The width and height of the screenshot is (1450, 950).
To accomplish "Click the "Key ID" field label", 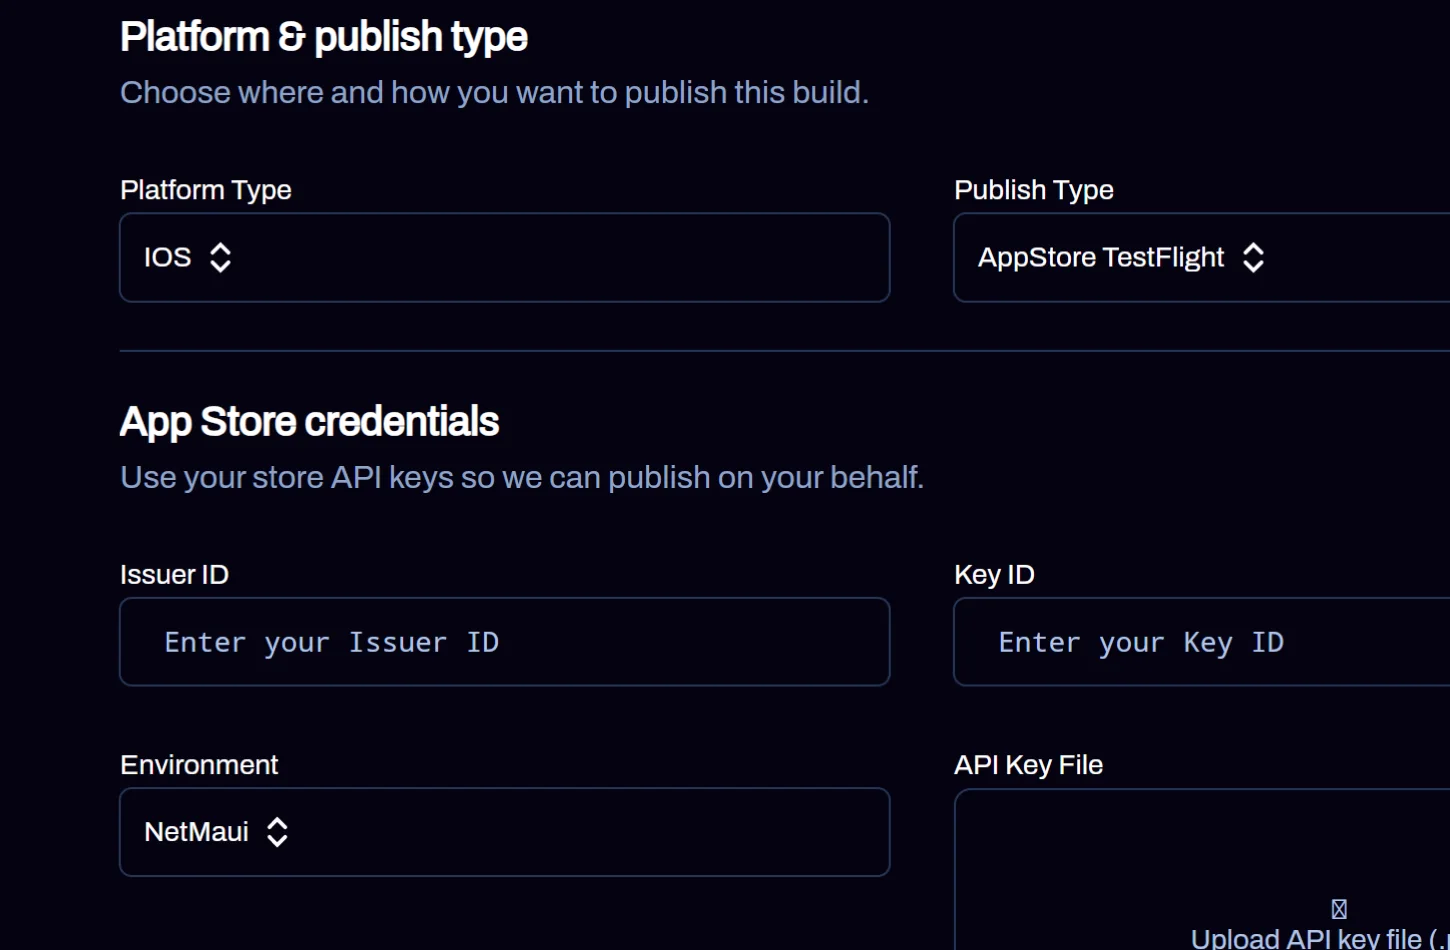I will click(994, 575).
